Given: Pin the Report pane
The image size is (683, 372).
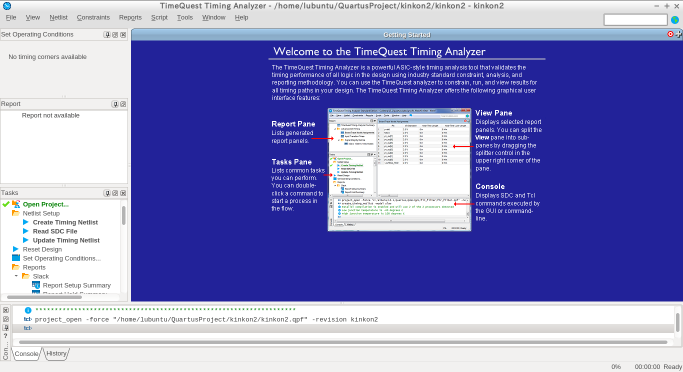Looking at the screenshot, I should click(115, 104).
